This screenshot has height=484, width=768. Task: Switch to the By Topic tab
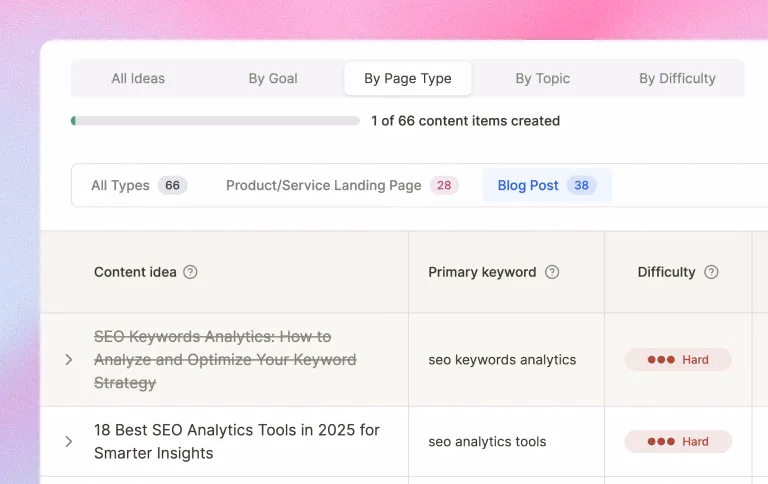pos(542,78)
